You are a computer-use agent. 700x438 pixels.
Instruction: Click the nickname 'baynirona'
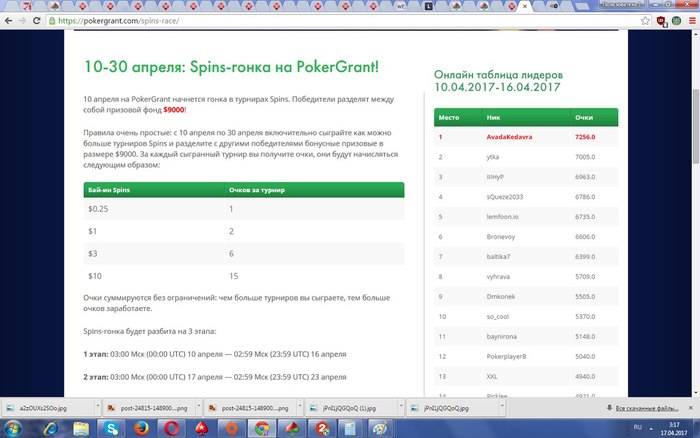point(502,337)
